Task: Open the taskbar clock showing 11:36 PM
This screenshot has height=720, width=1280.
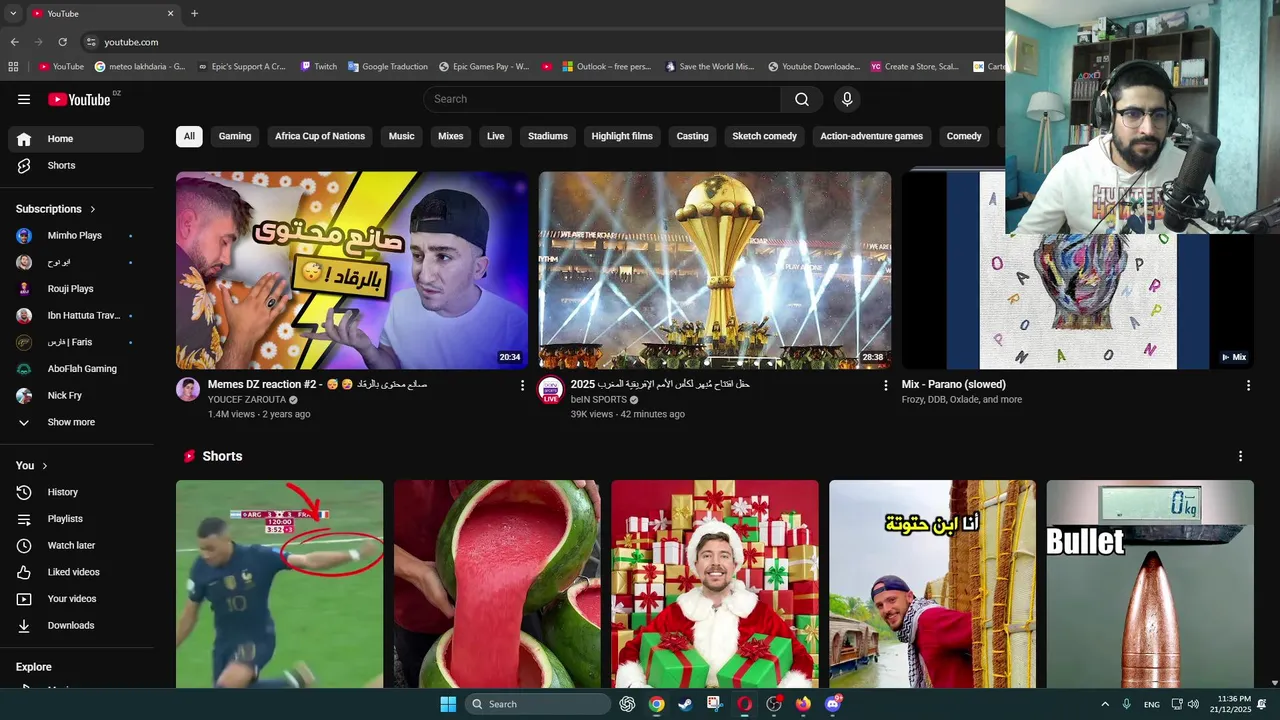Action: [x=1230, y=704]
